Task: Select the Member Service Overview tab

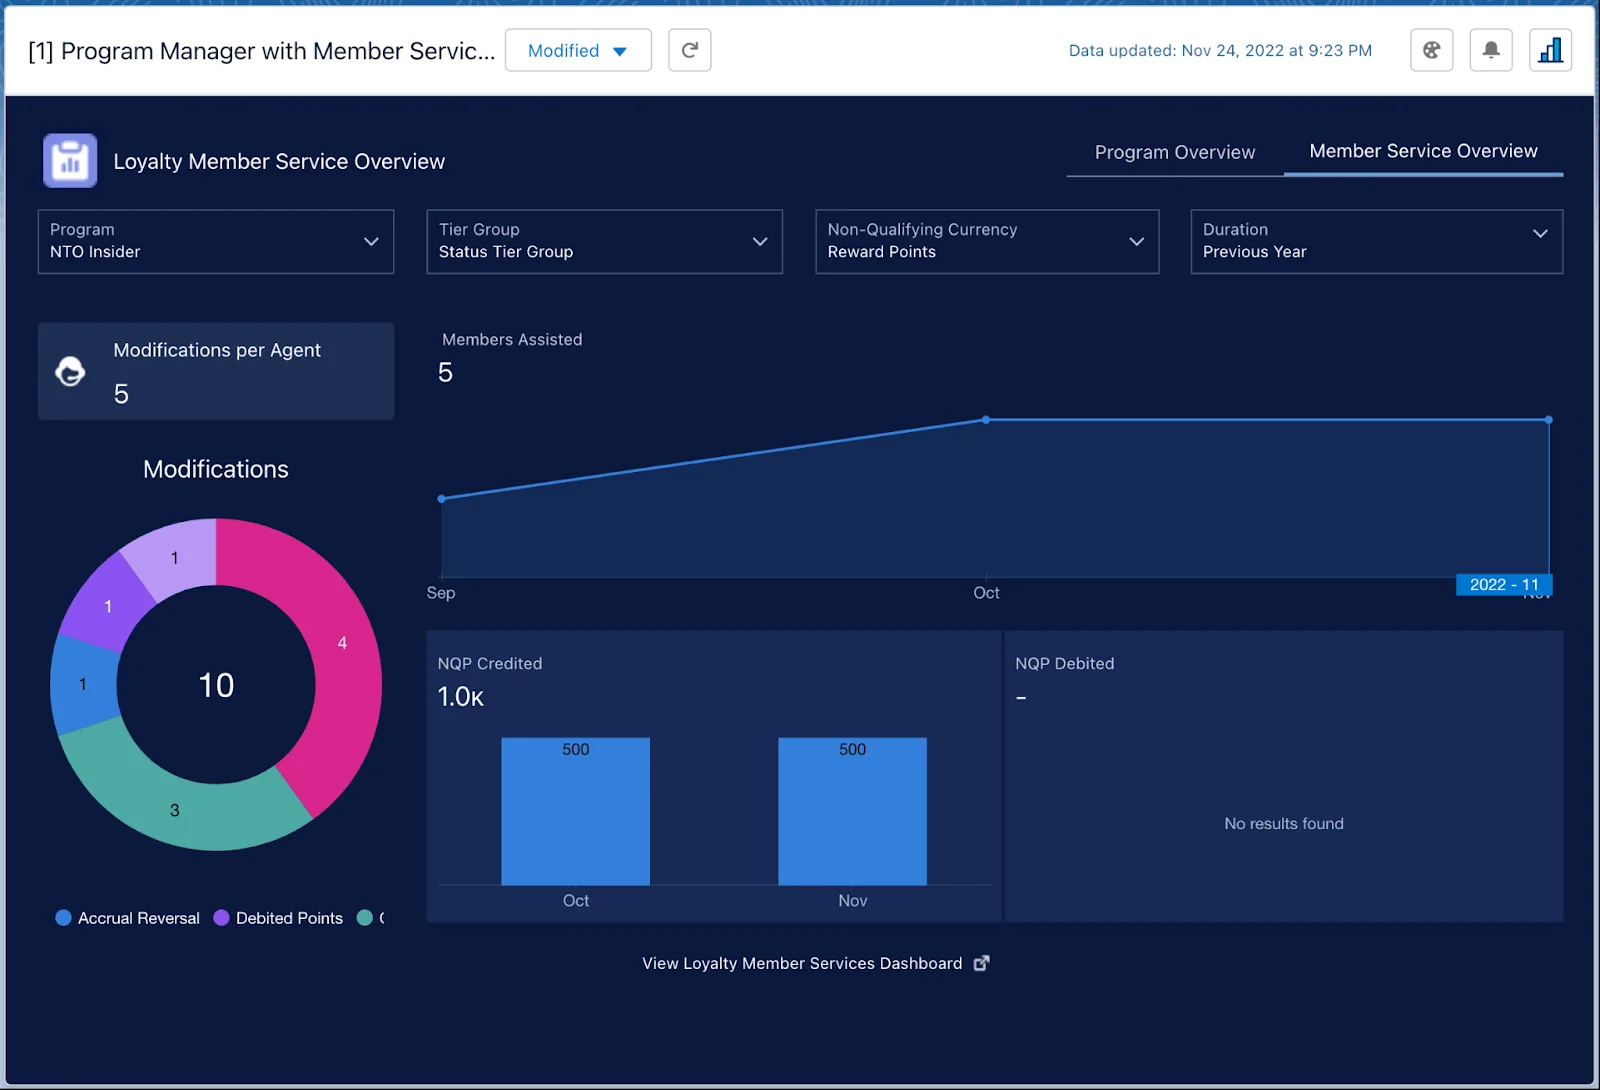Action: 1423,151
